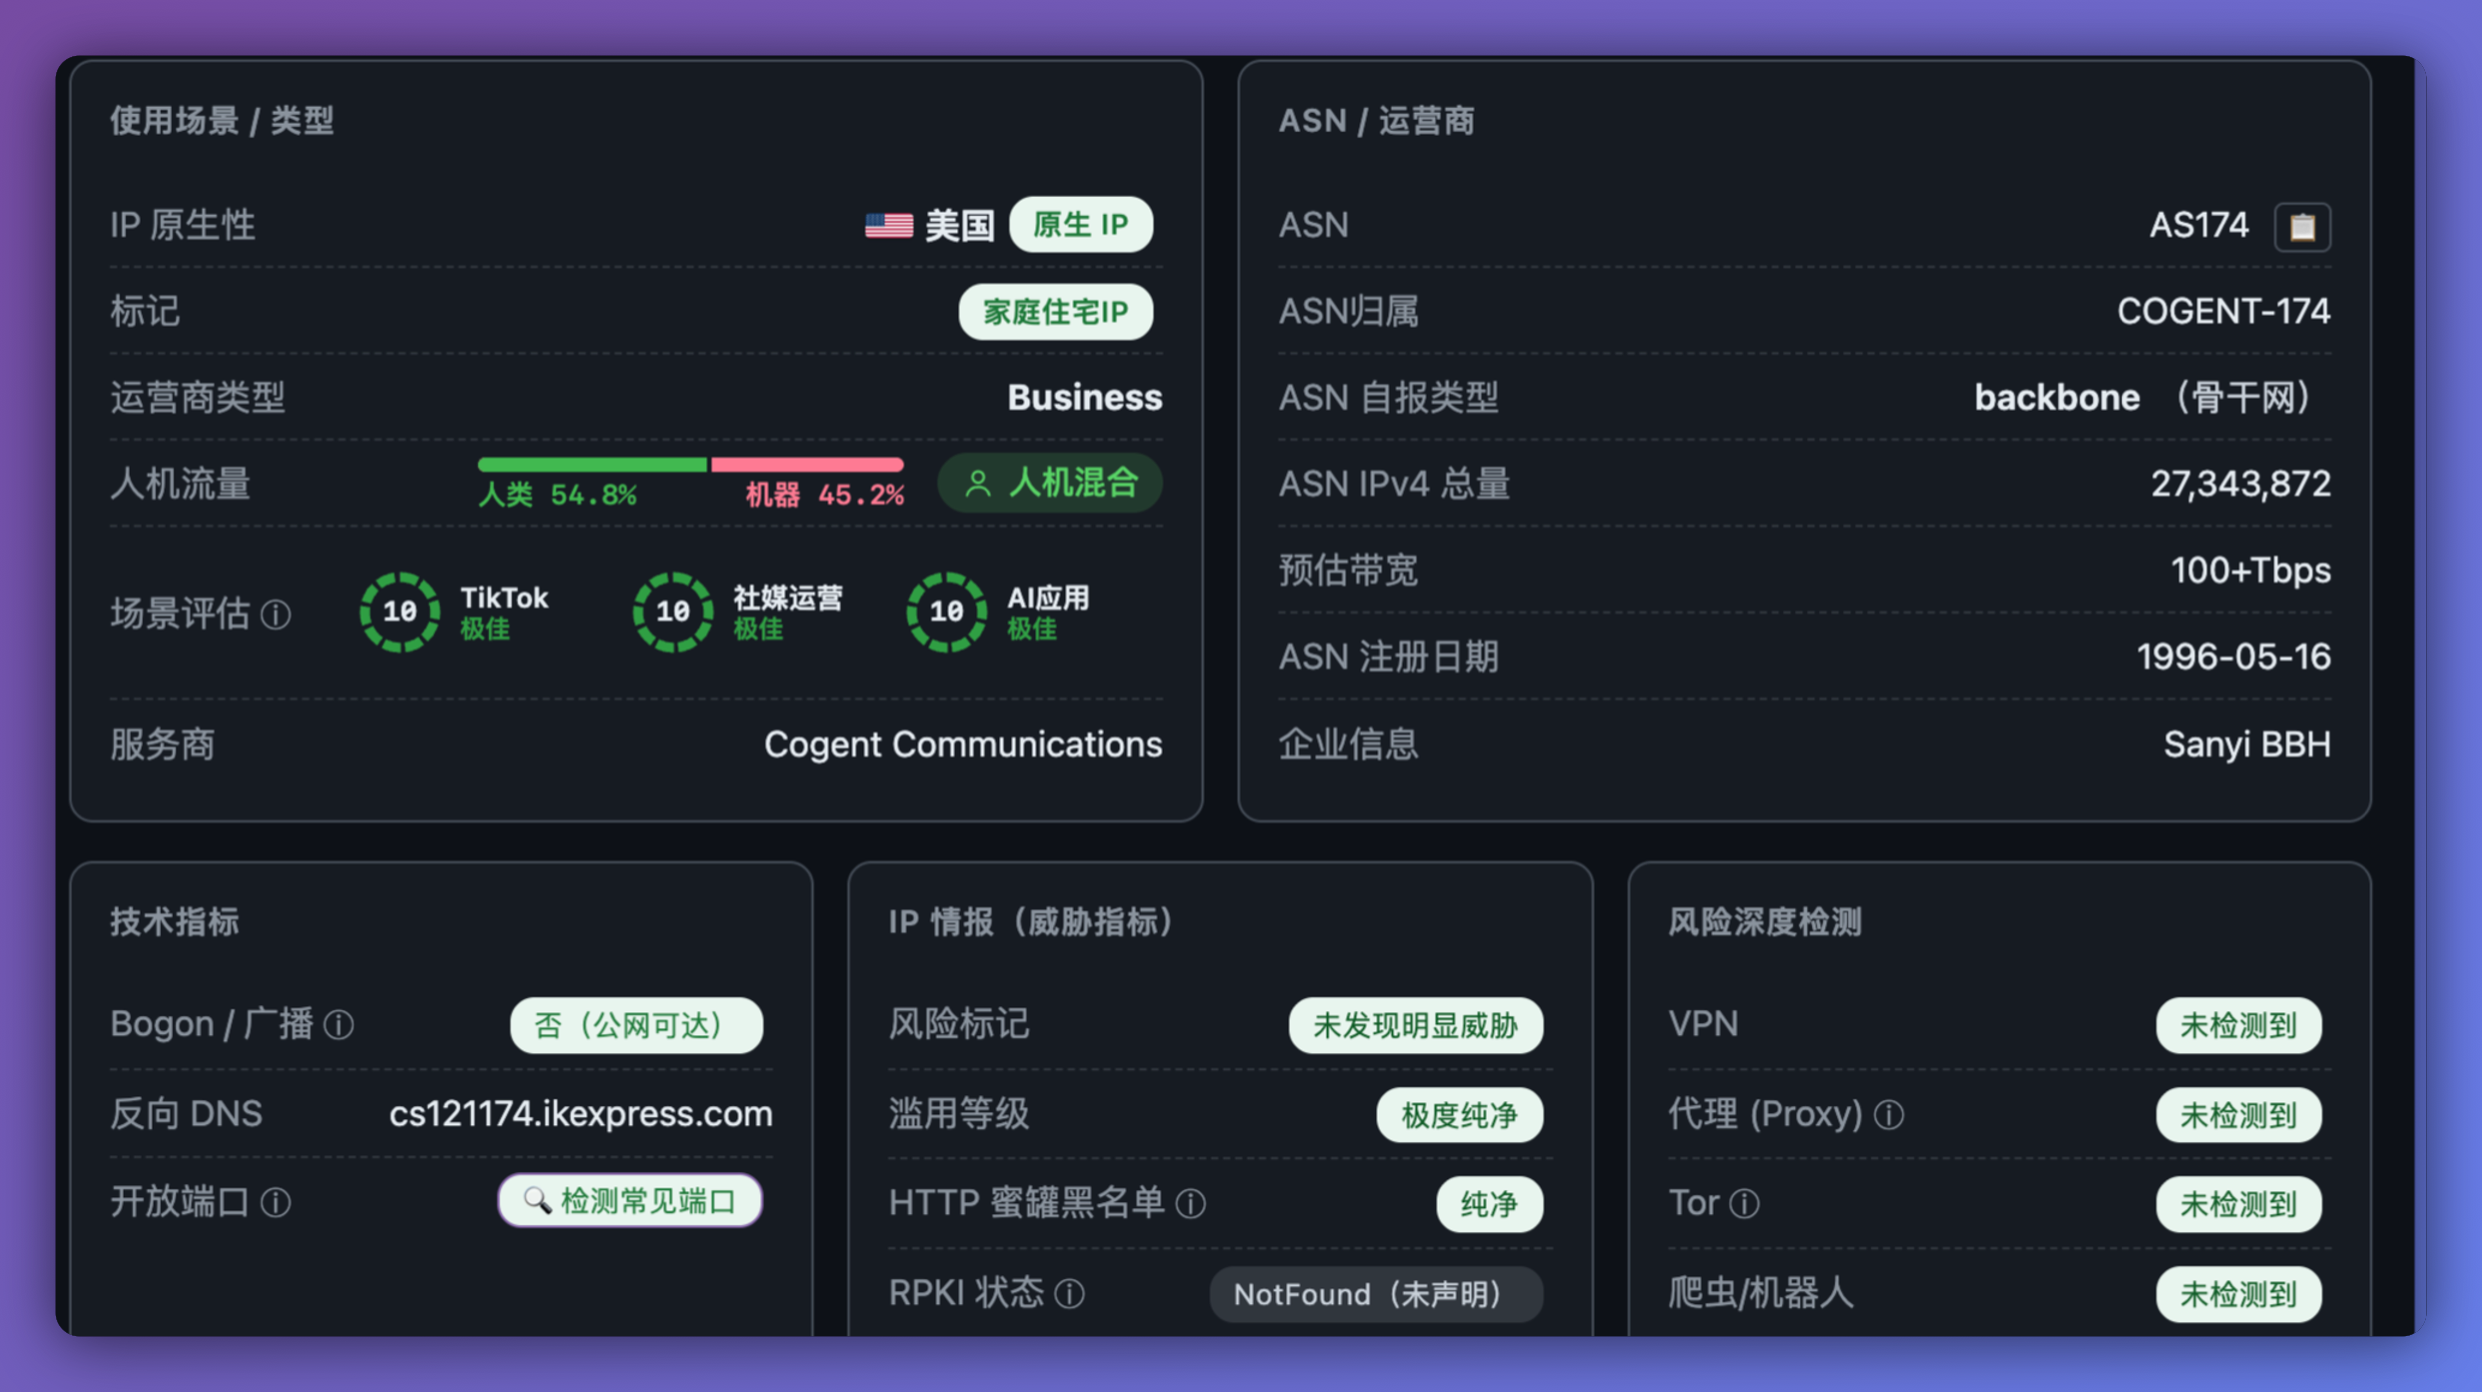This screenshot has height=1392, width=2482.
Task: Click the VPN row's 未检测到 badge
Action: pyautogui.click(x=2238, y=1025)
